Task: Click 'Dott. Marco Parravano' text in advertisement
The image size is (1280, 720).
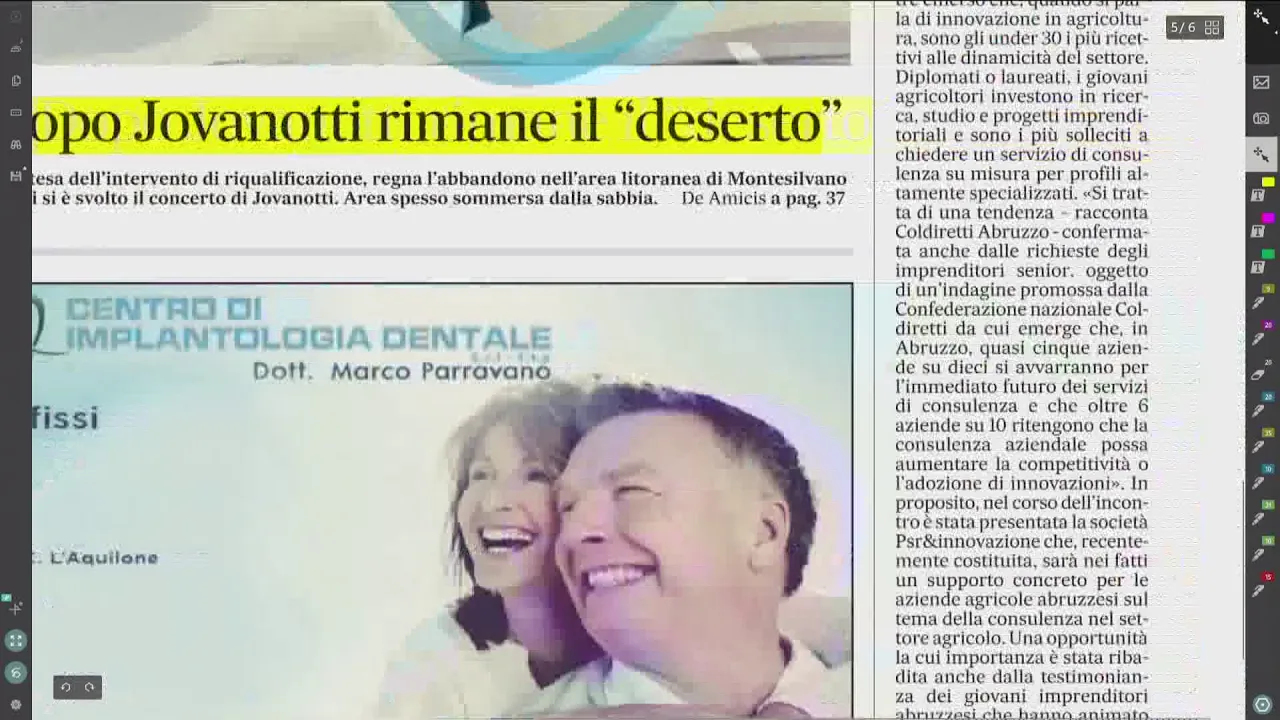Action: coord(401,372)
